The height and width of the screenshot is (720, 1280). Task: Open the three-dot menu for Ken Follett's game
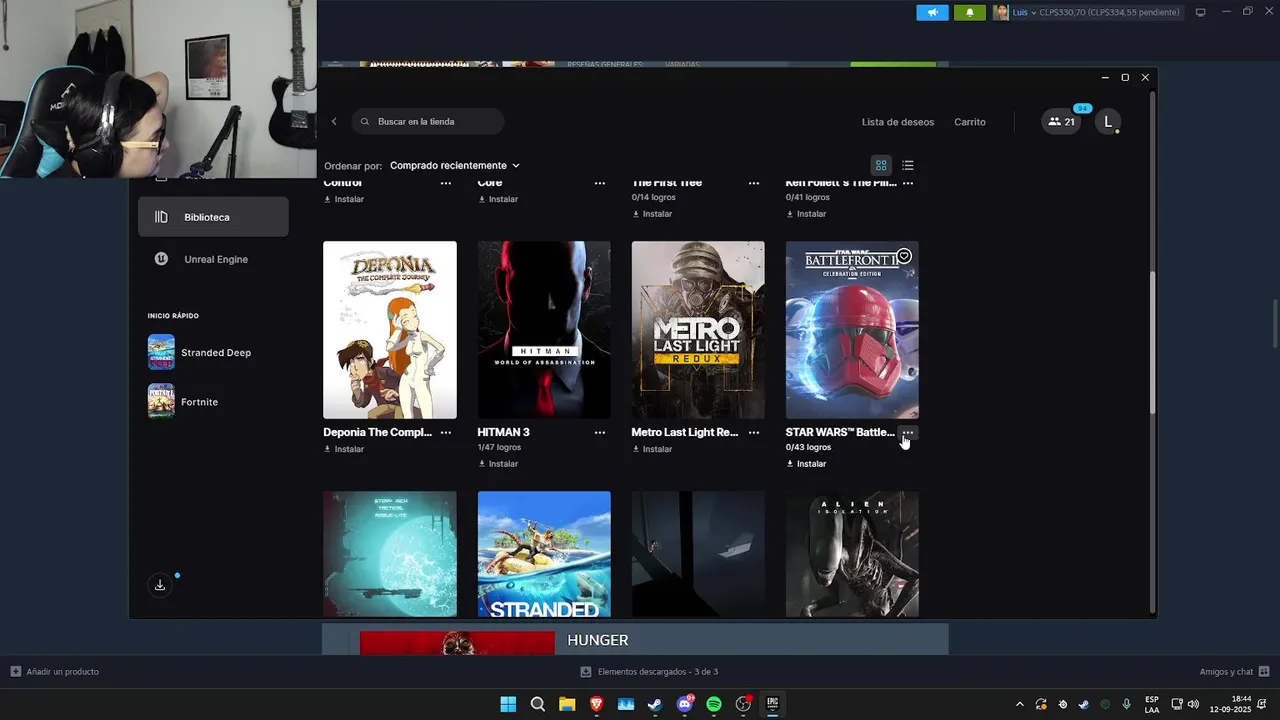[x=908, y=183]
